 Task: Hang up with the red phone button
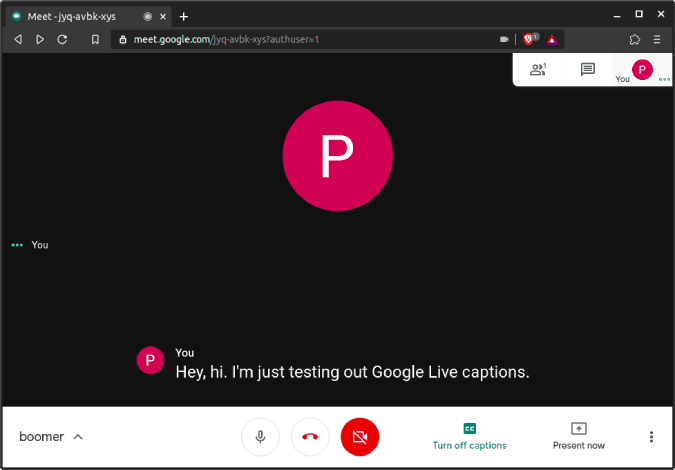[x=310, y=437]
